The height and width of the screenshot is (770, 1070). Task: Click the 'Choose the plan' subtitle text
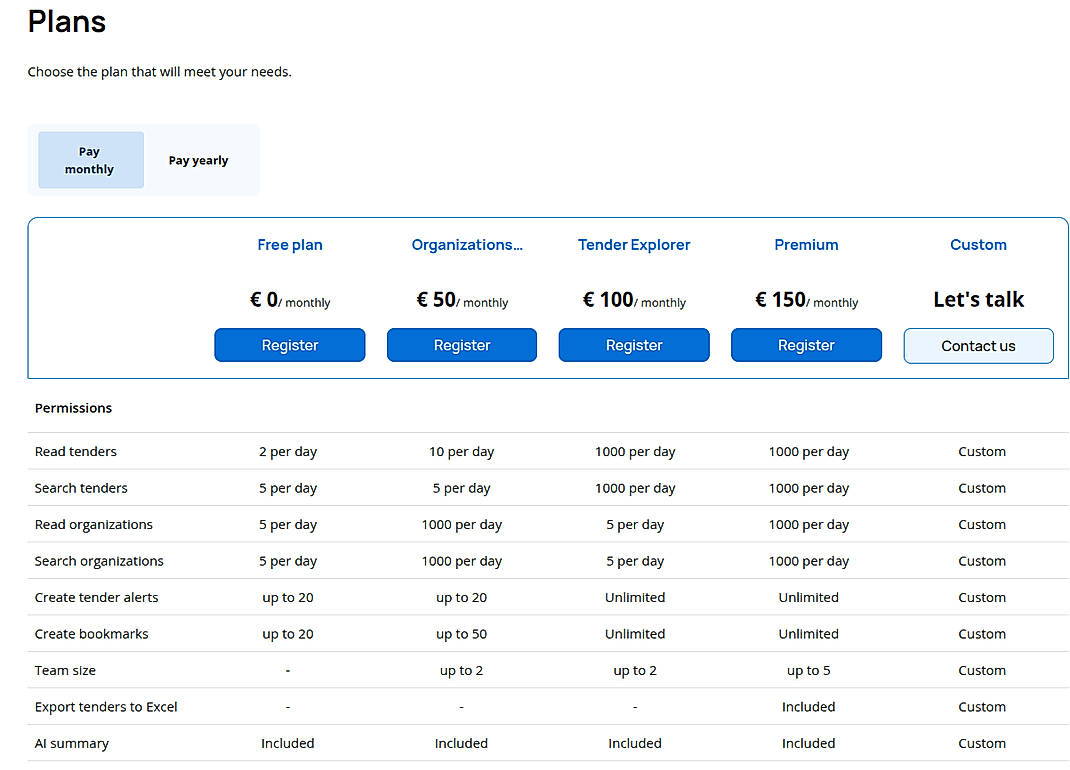(160, 72)
